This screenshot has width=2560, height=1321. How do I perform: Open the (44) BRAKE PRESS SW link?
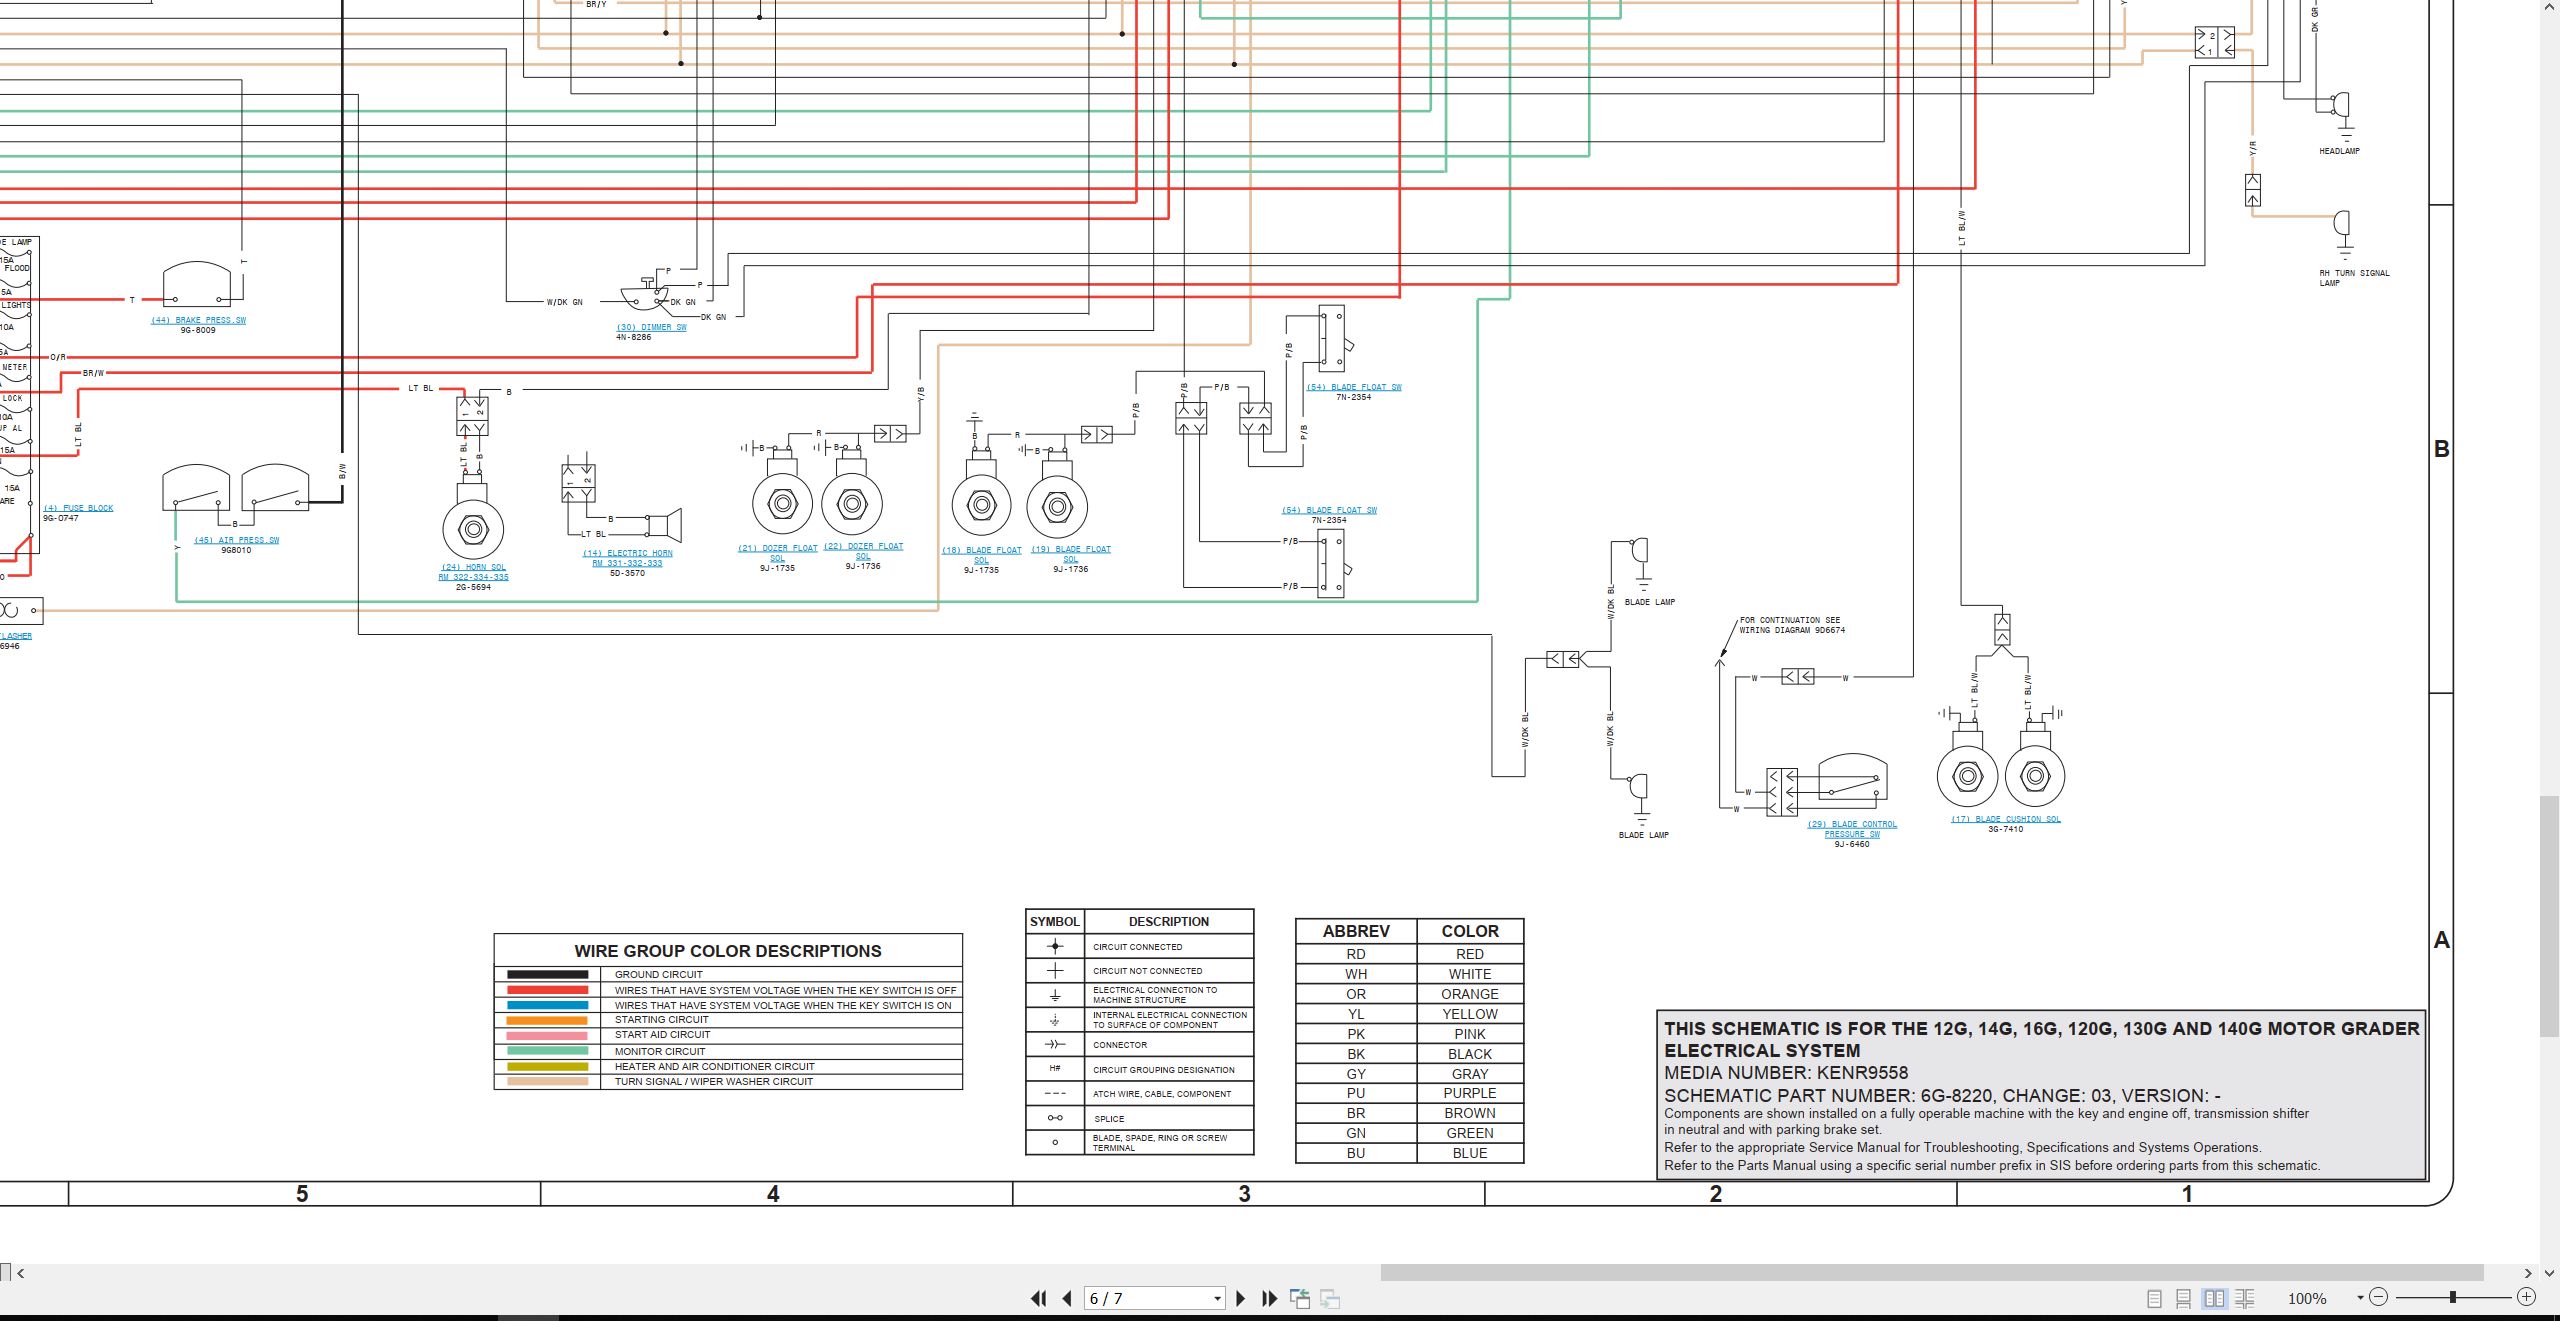click(x=198, y=320)
